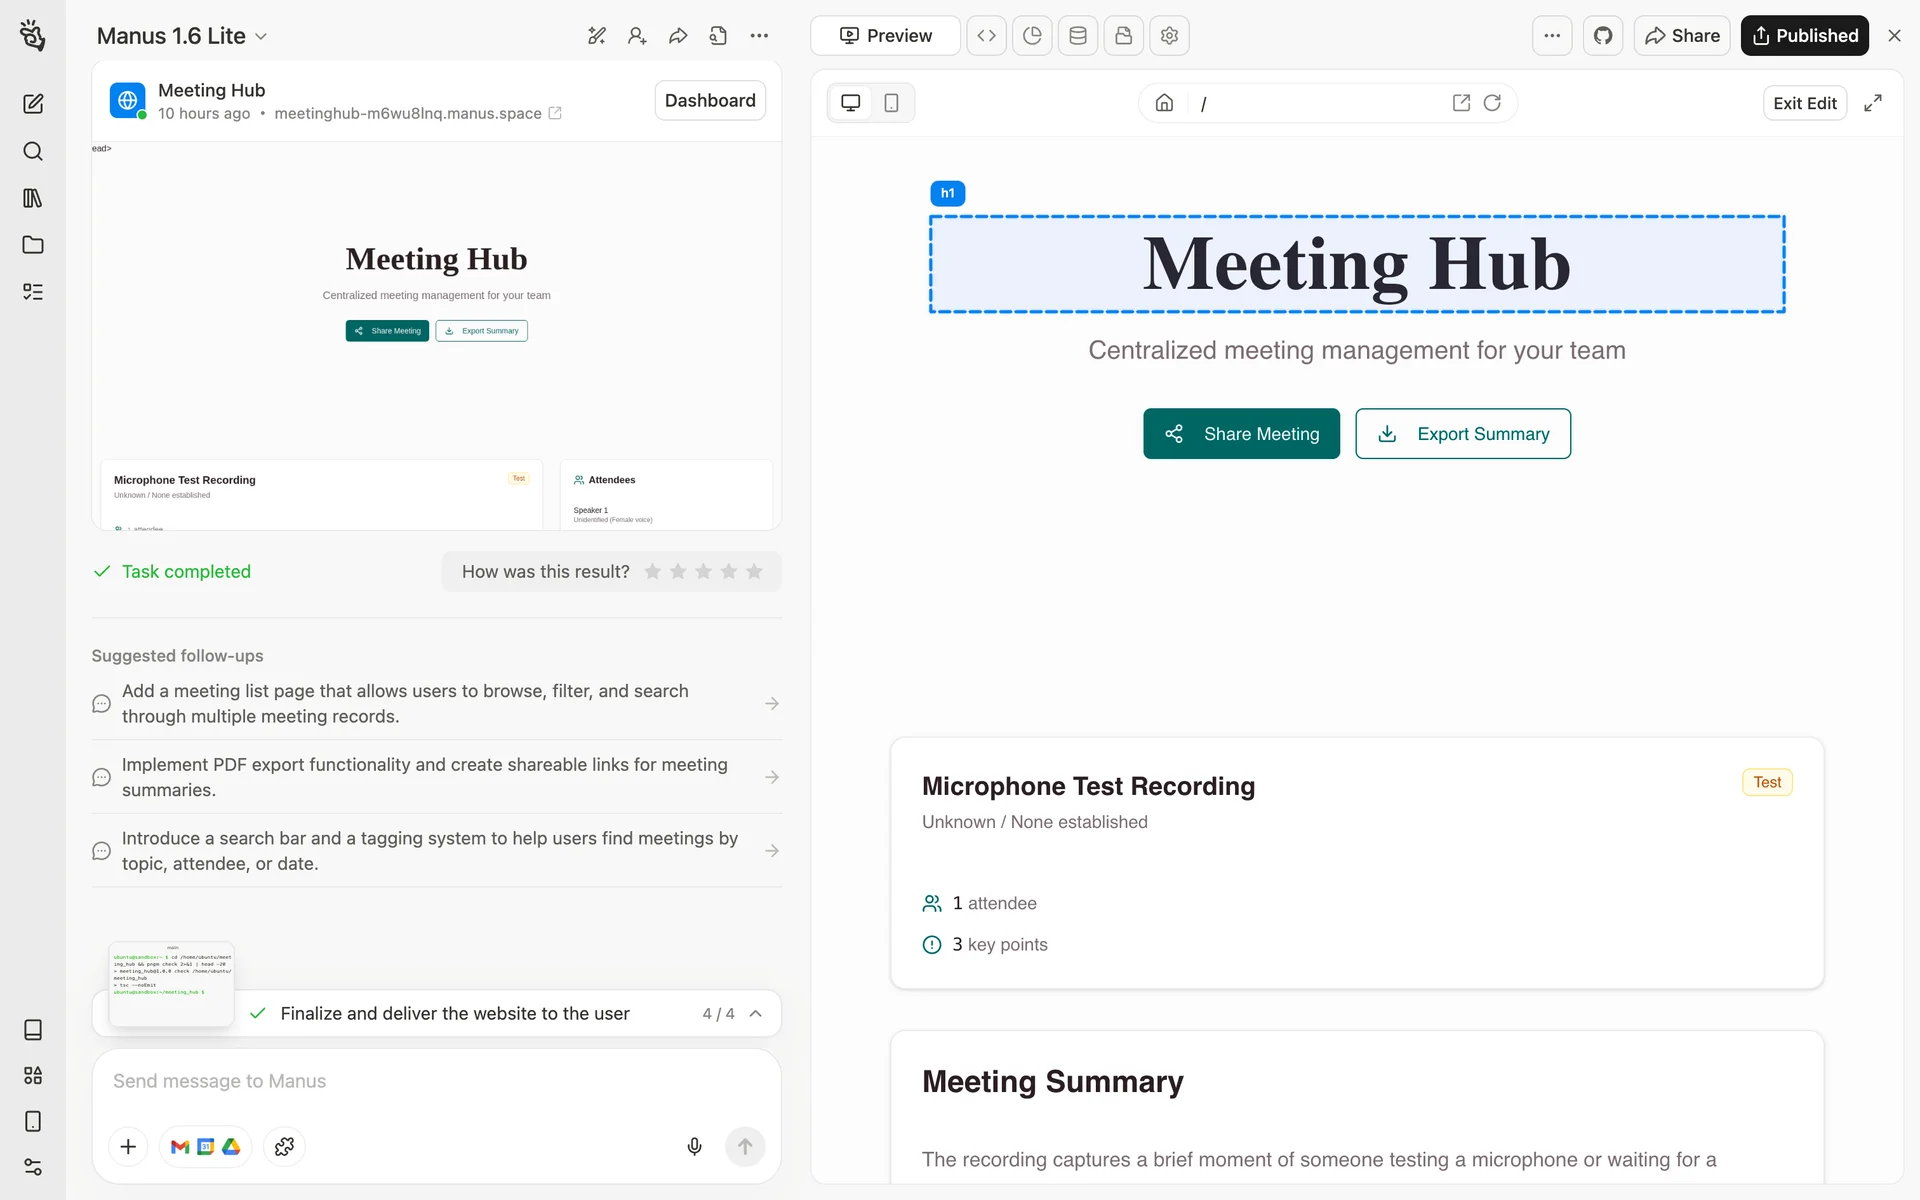
Task: Click the Share Meeting button
Action: coord(1241,434)
